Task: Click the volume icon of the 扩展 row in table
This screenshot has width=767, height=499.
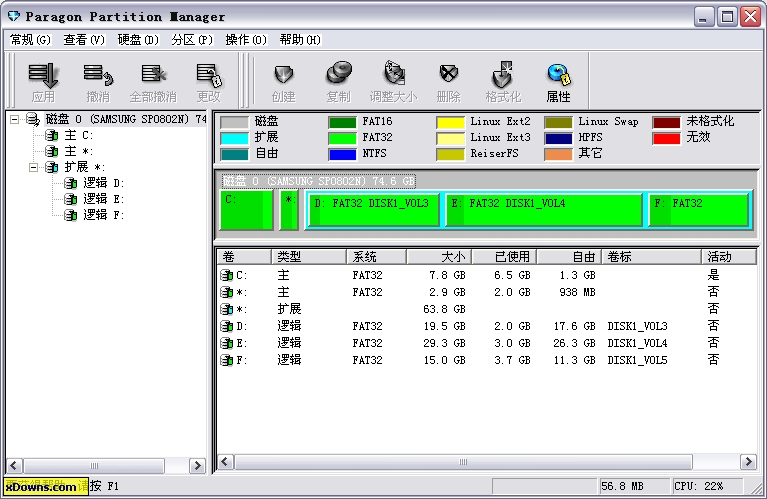Action: [x=226, y=309]
